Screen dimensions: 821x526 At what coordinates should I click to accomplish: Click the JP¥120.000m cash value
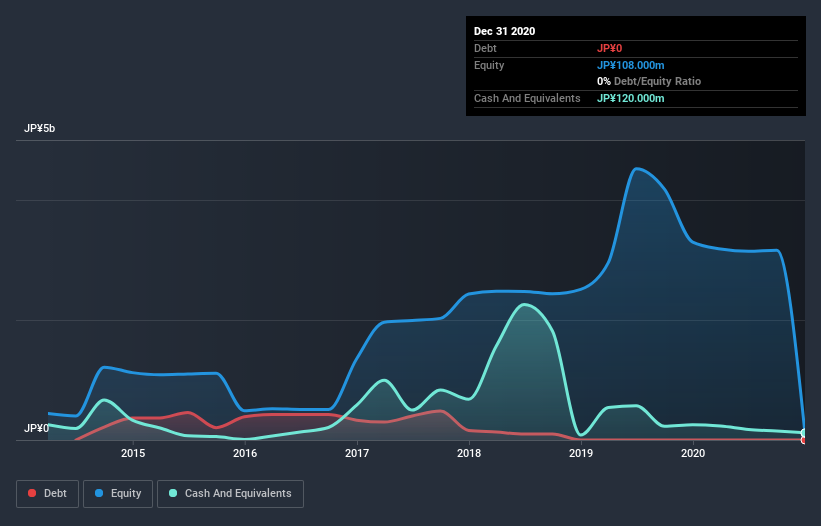point(630,98)
